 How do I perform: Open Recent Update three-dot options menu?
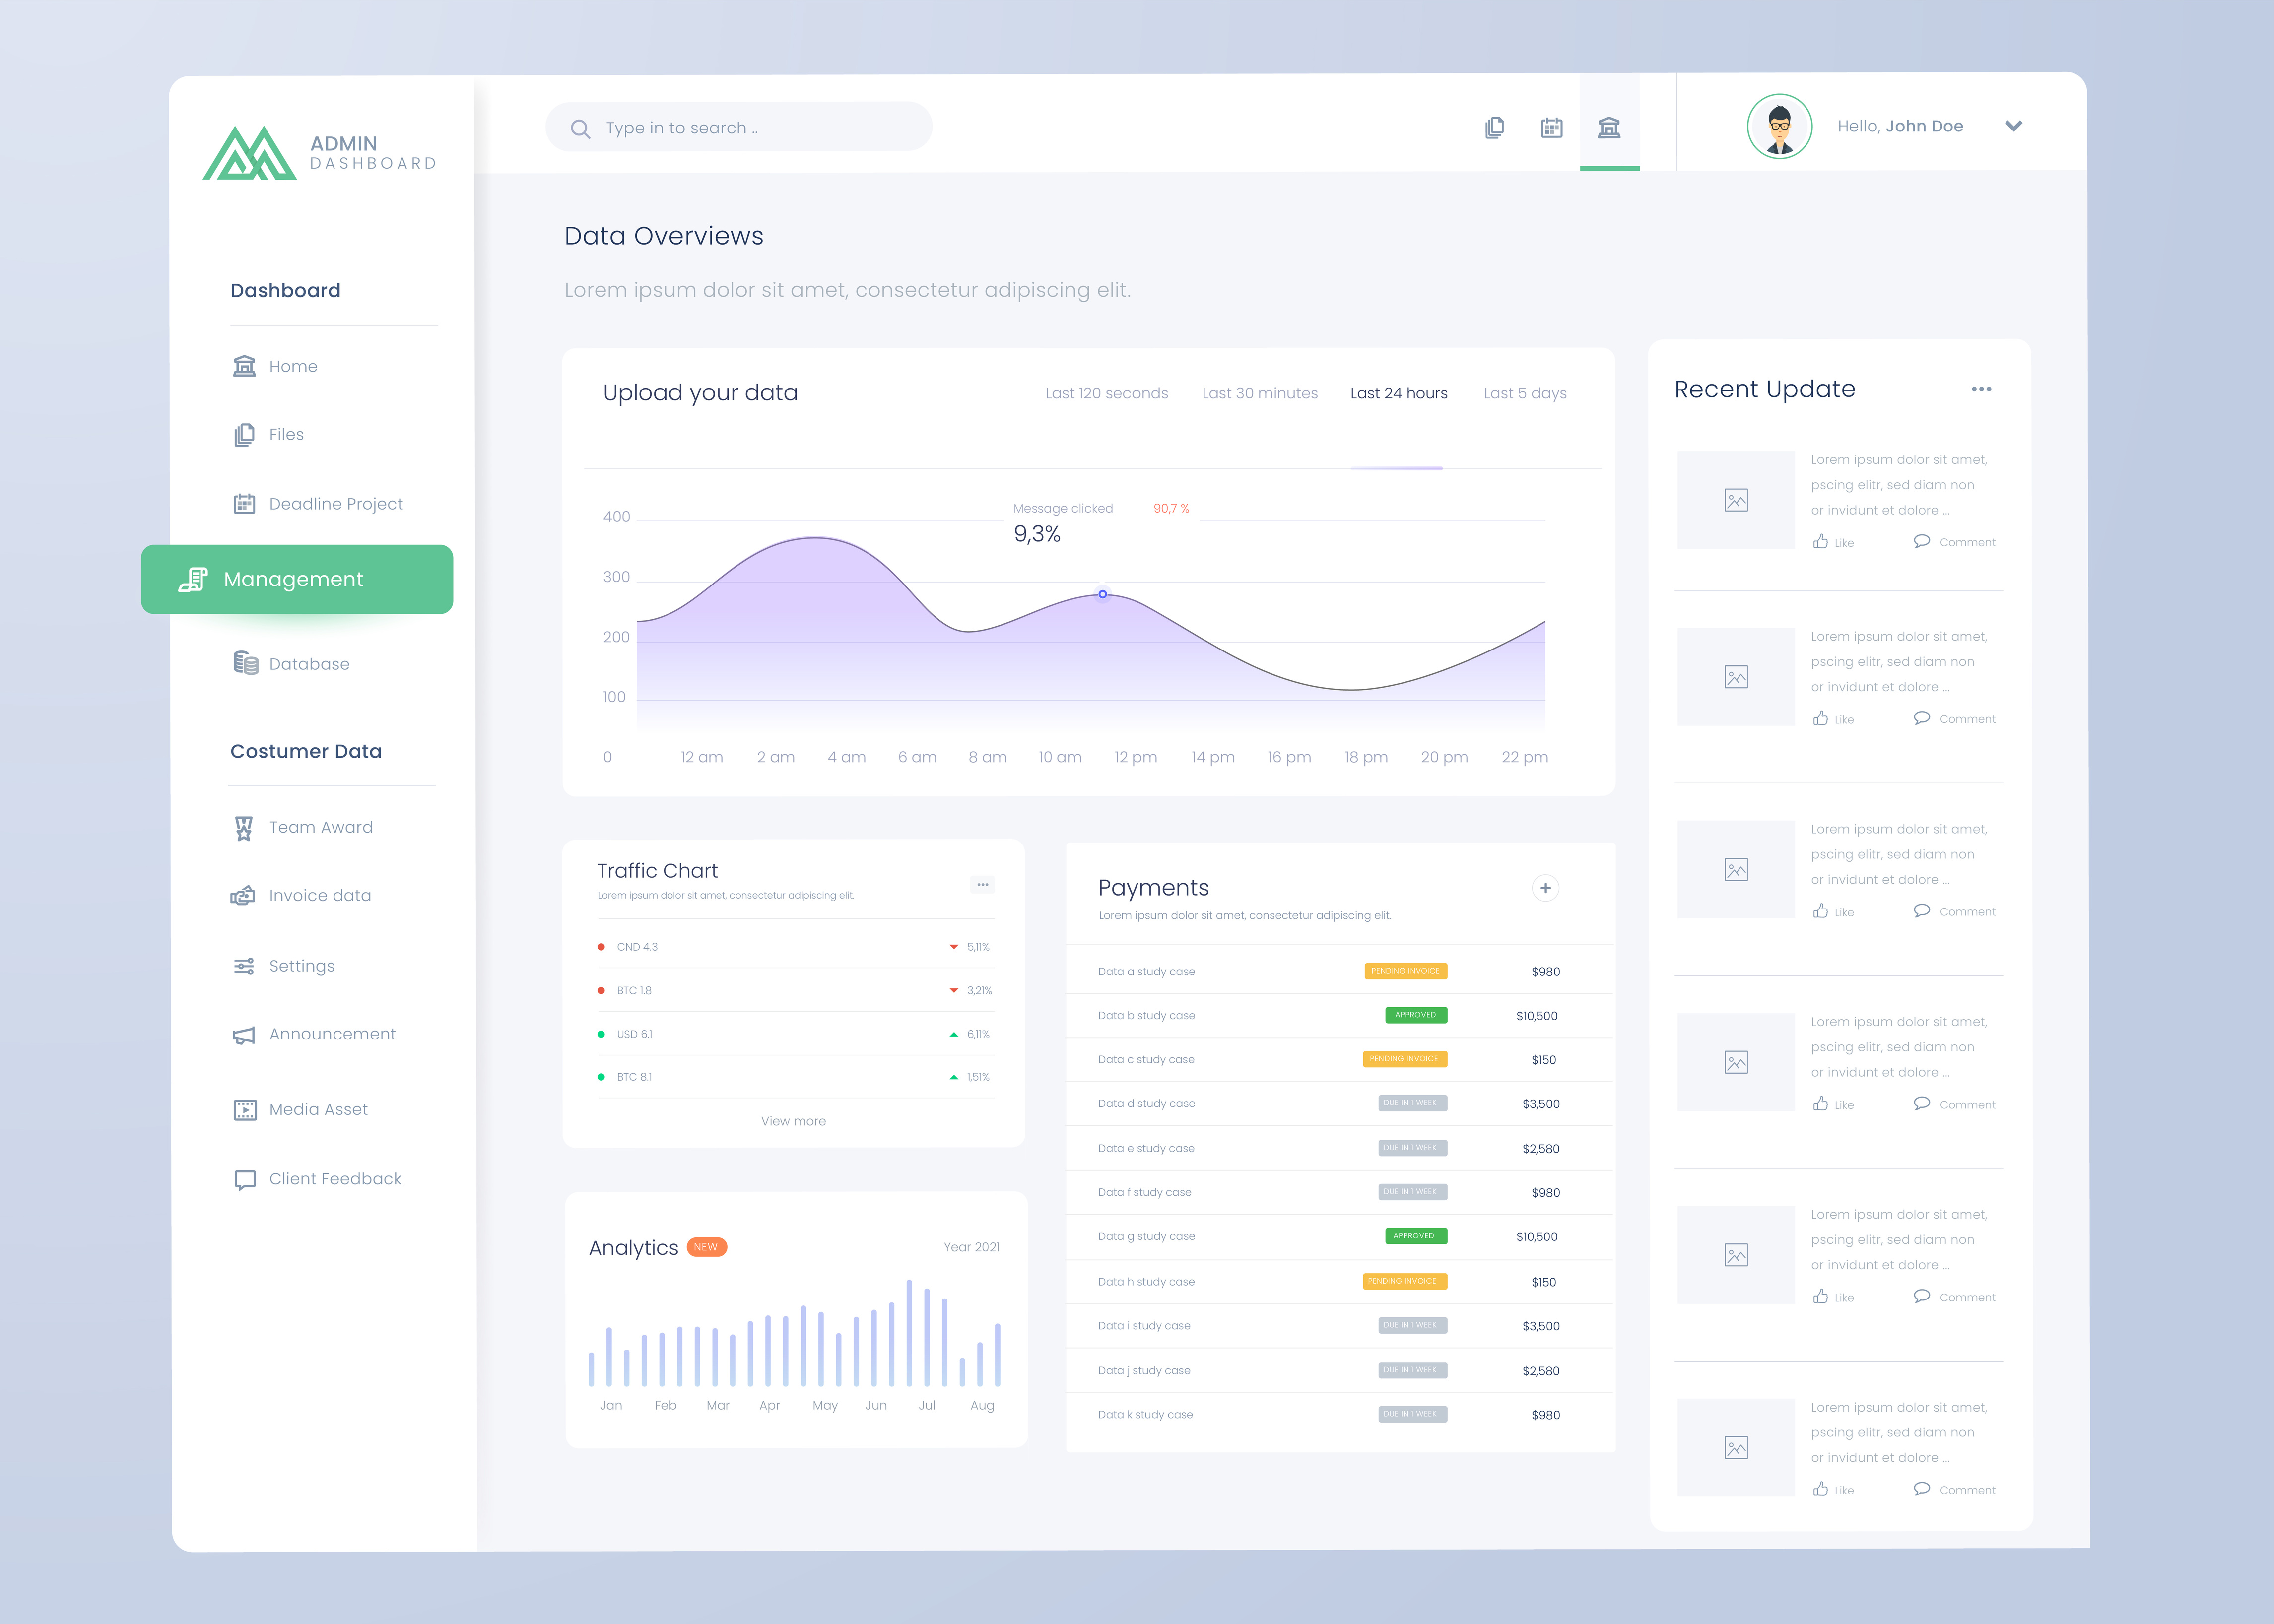[x=1981, y=389]
